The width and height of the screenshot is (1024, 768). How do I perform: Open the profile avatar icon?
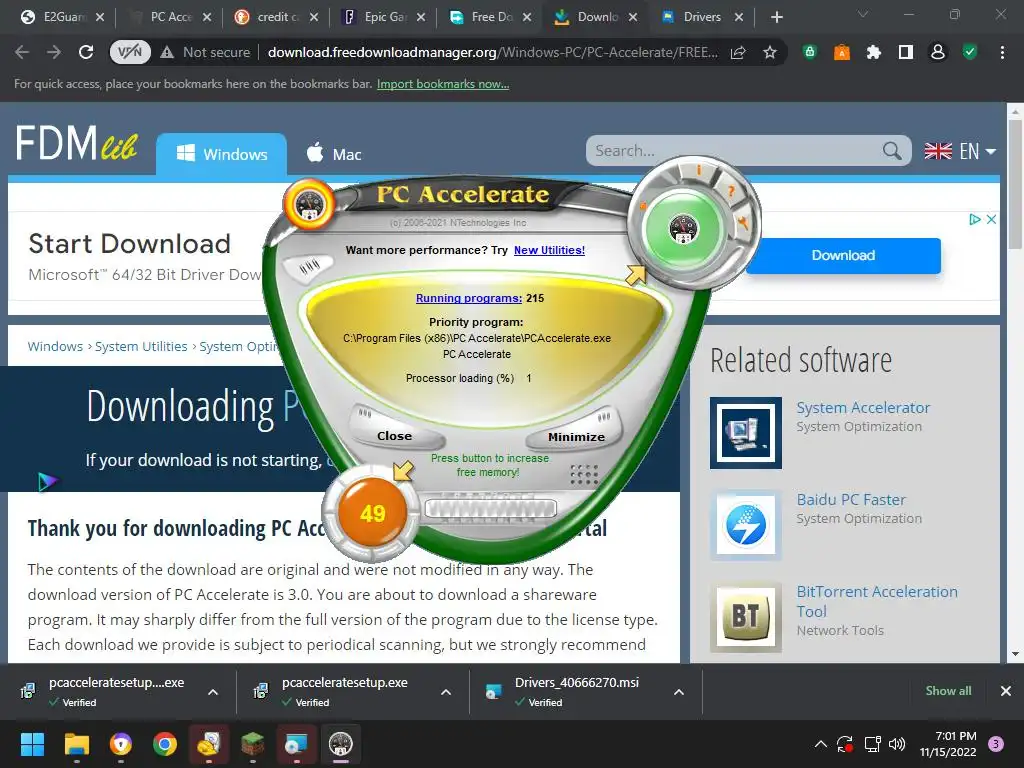[x=938, y=52]
